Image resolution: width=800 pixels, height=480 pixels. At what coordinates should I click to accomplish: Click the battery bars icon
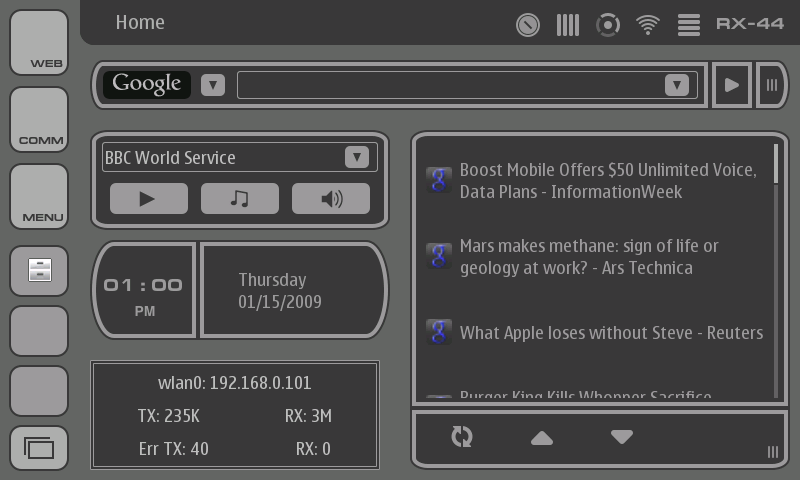click(568, 24)
